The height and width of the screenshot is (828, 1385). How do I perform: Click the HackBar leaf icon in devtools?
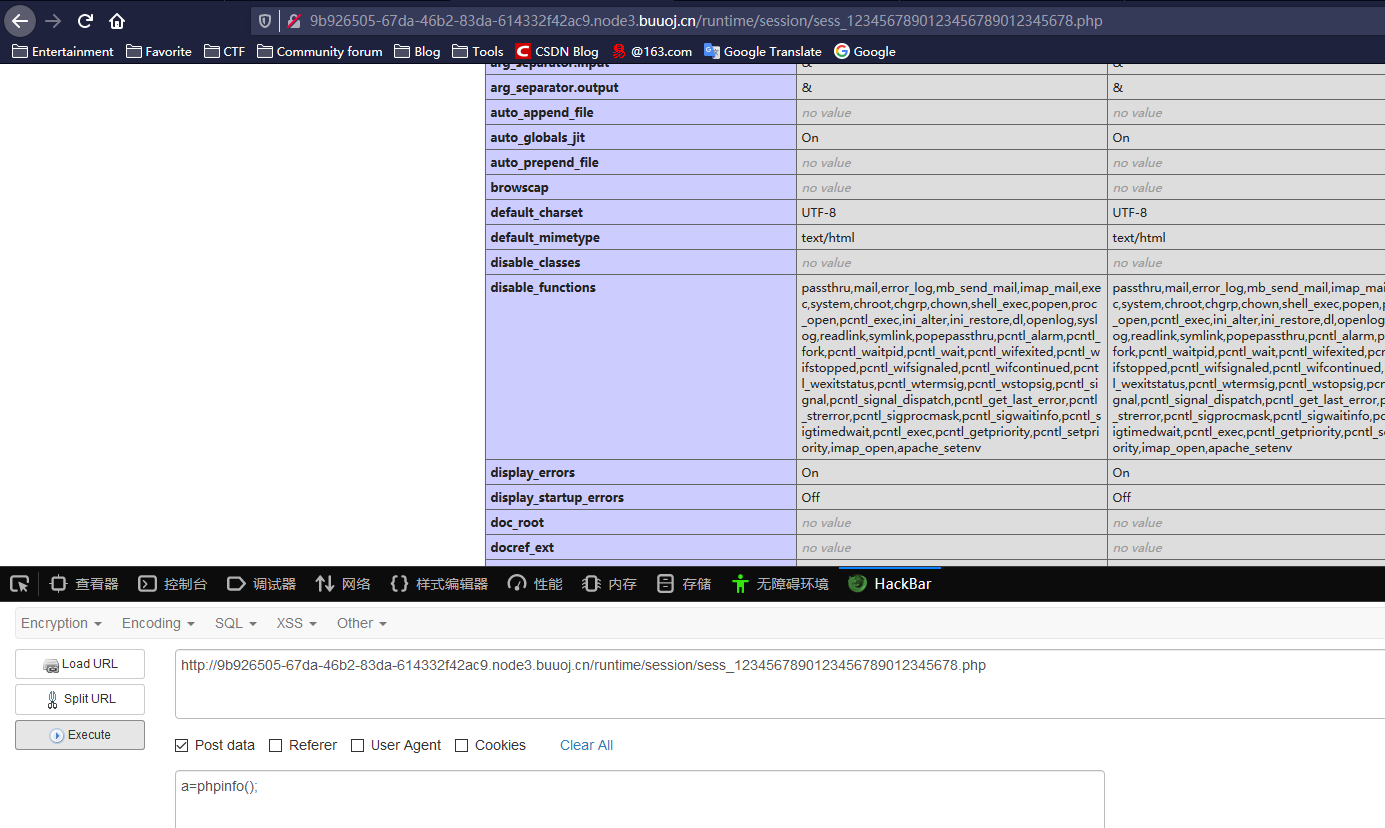856,583
